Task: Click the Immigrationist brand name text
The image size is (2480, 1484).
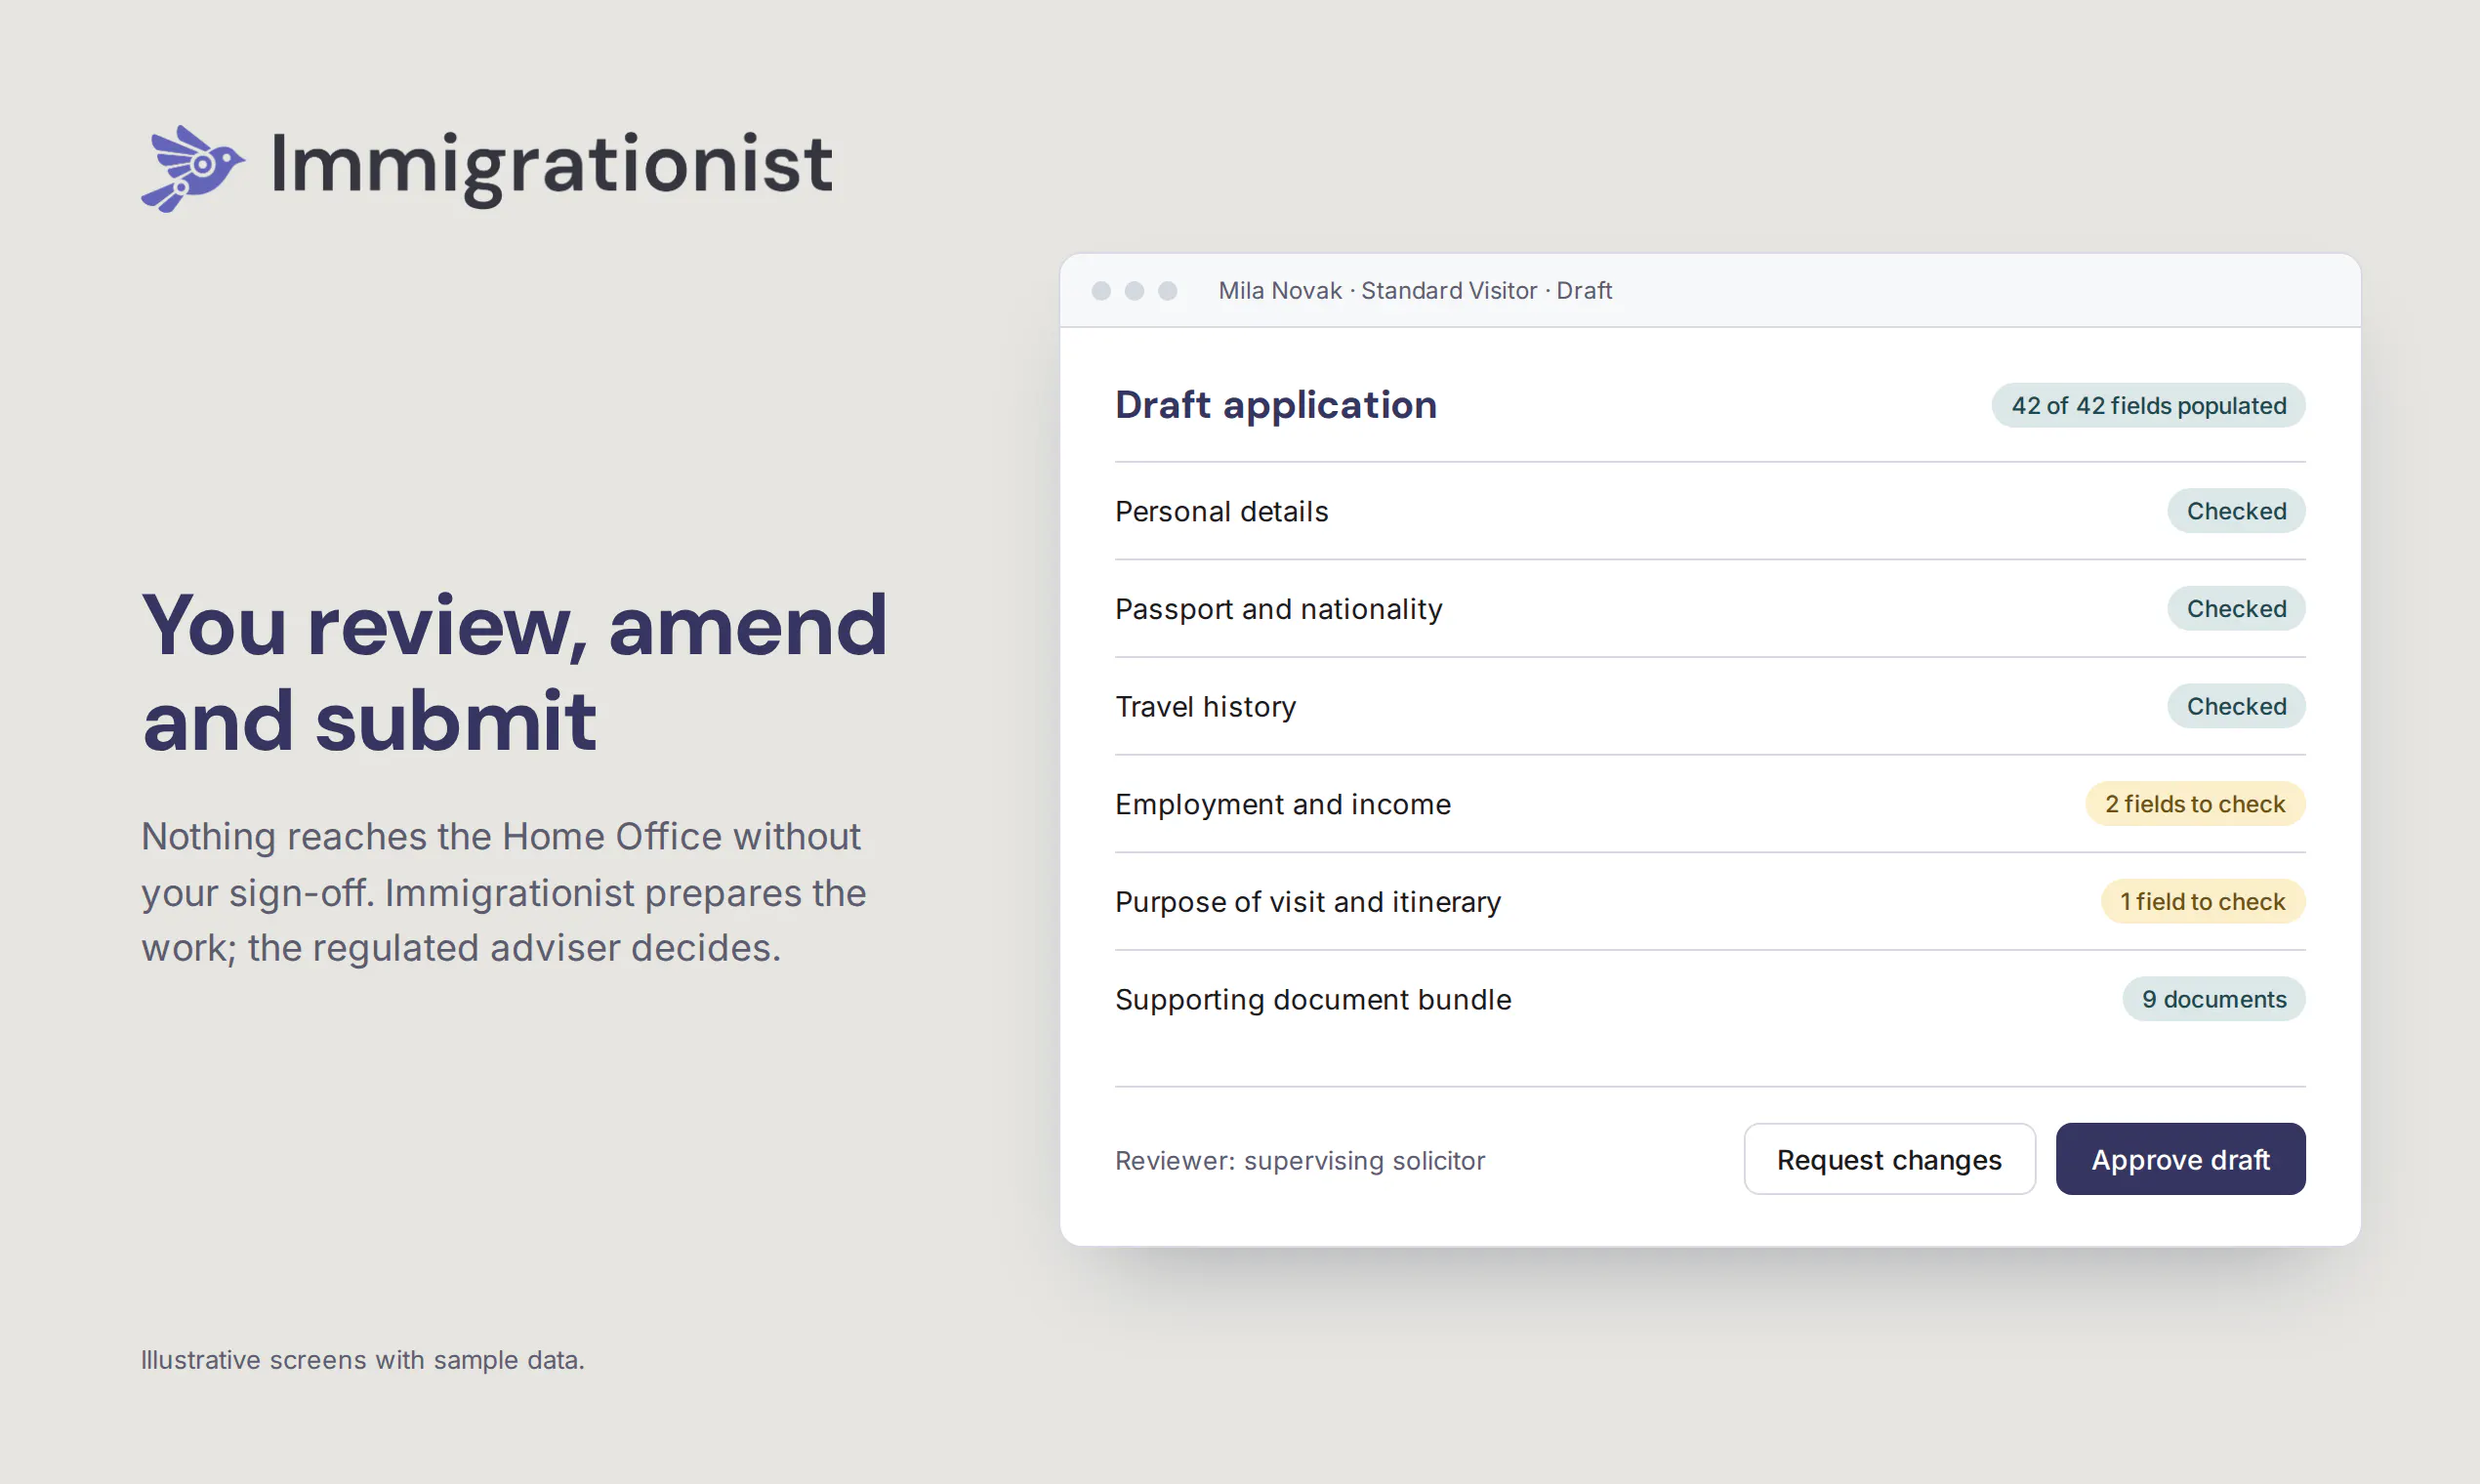Action: click(x=551, y=164)
